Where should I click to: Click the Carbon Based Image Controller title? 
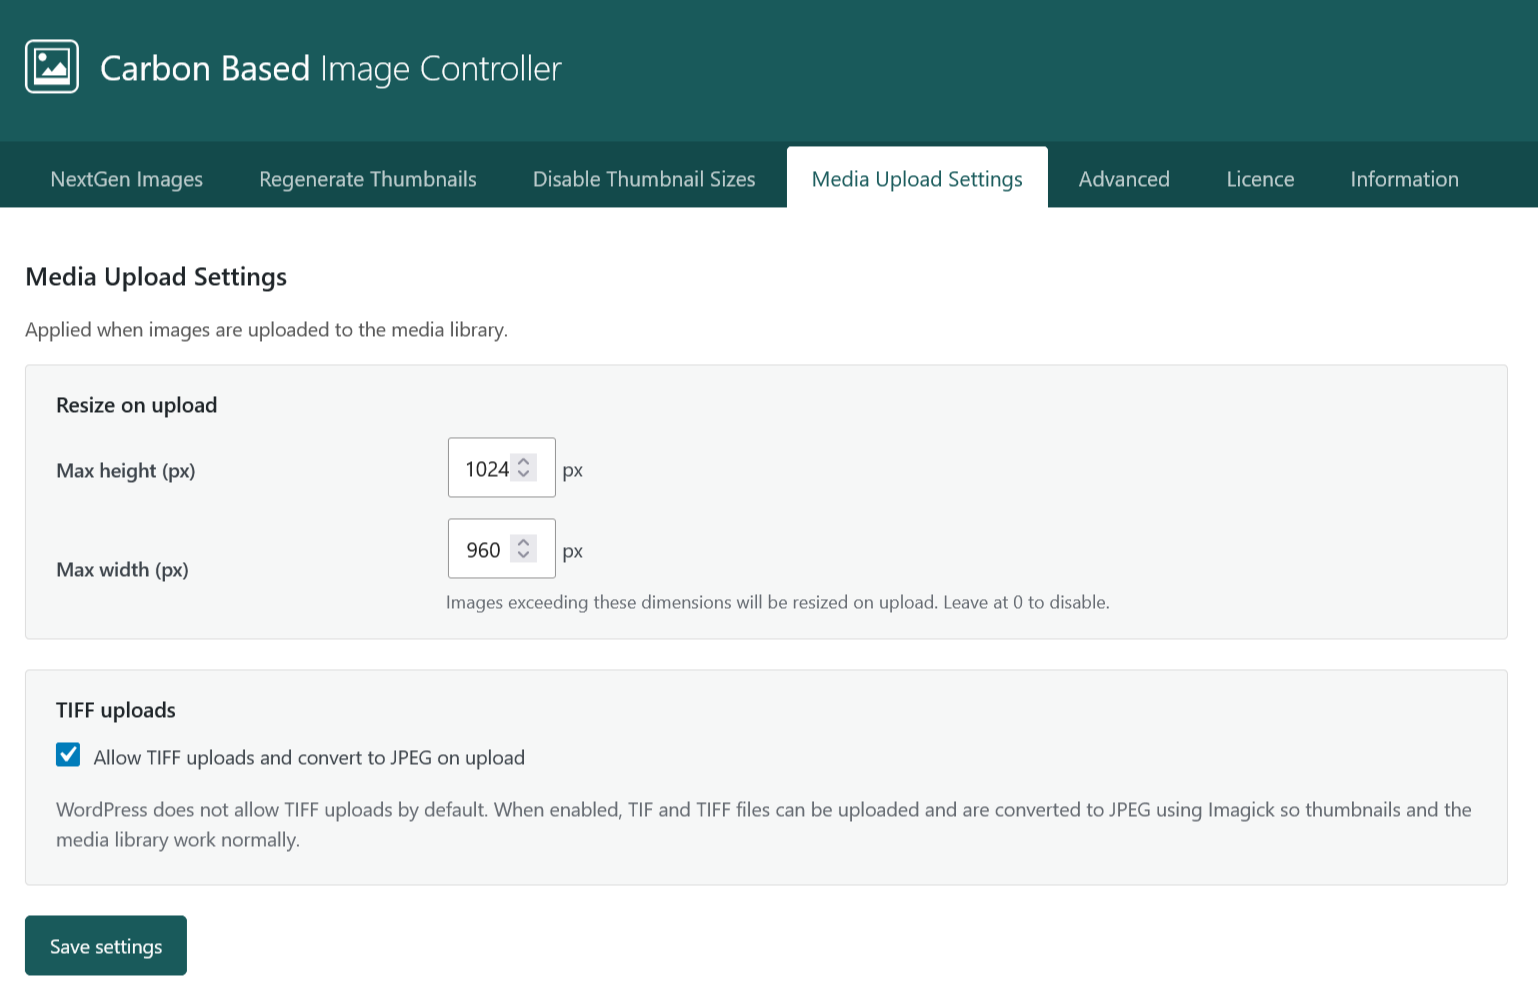tap(331, 69)
